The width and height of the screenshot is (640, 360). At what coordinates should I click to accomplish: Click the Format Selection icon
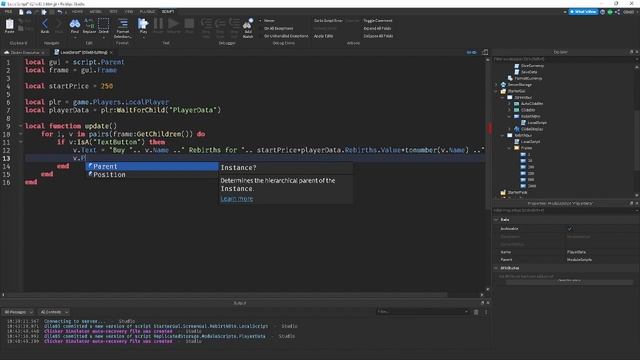(123, 24)
